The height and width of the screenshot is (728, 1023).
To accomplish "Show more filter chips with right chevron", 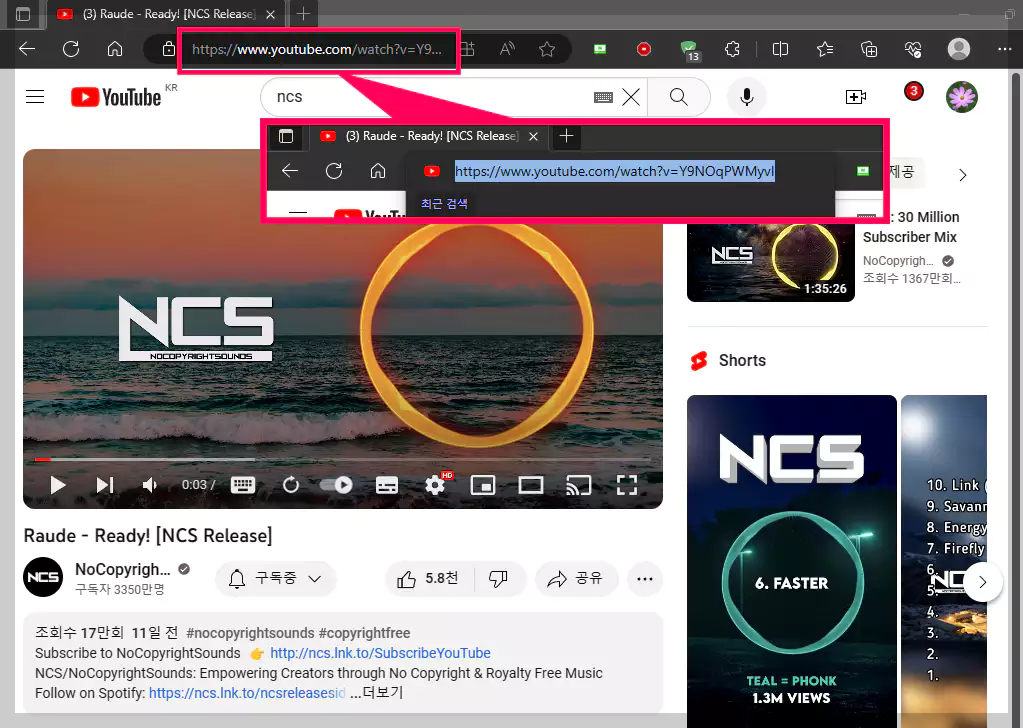I will click(x=962, y=175).
